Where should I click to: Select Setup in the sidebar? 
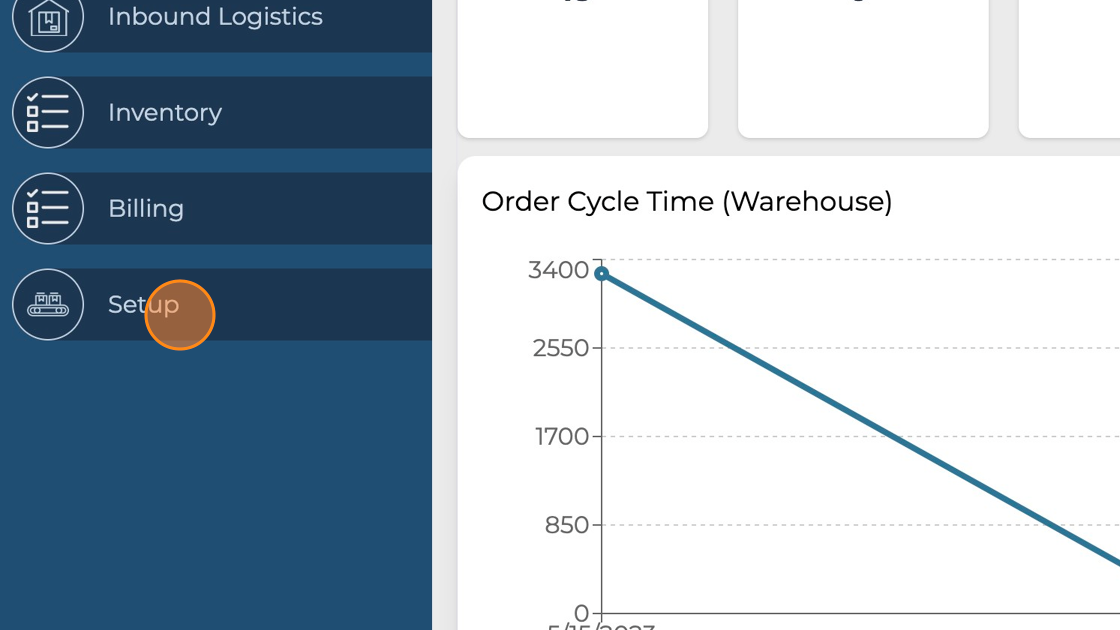tap(143, 304)
